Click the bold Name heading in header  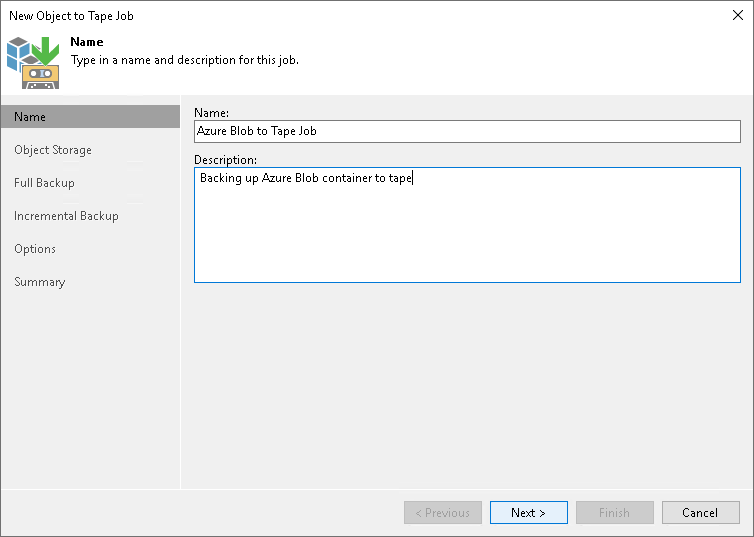(x=87, y=43)
